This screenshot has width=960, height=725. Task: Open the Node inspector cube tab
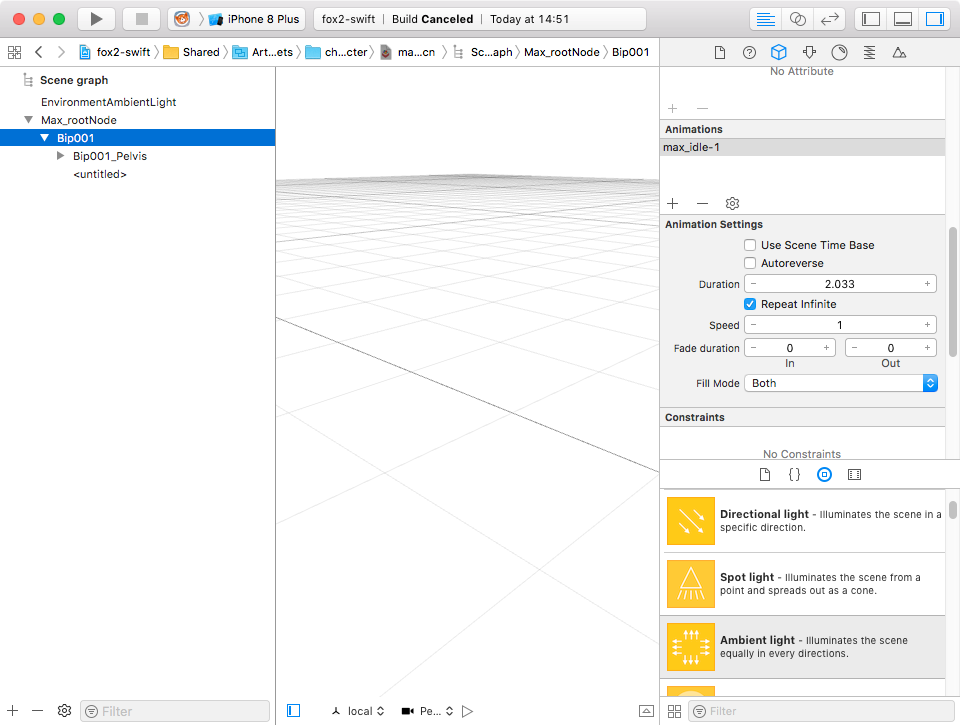[779, 52]
